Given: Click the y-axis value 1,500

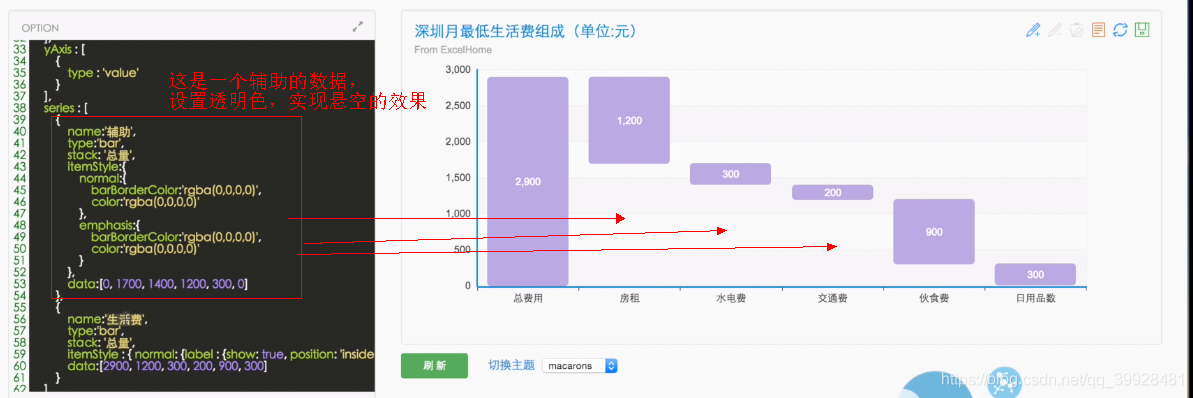Looking at the screenshot, I should (458, 177).
